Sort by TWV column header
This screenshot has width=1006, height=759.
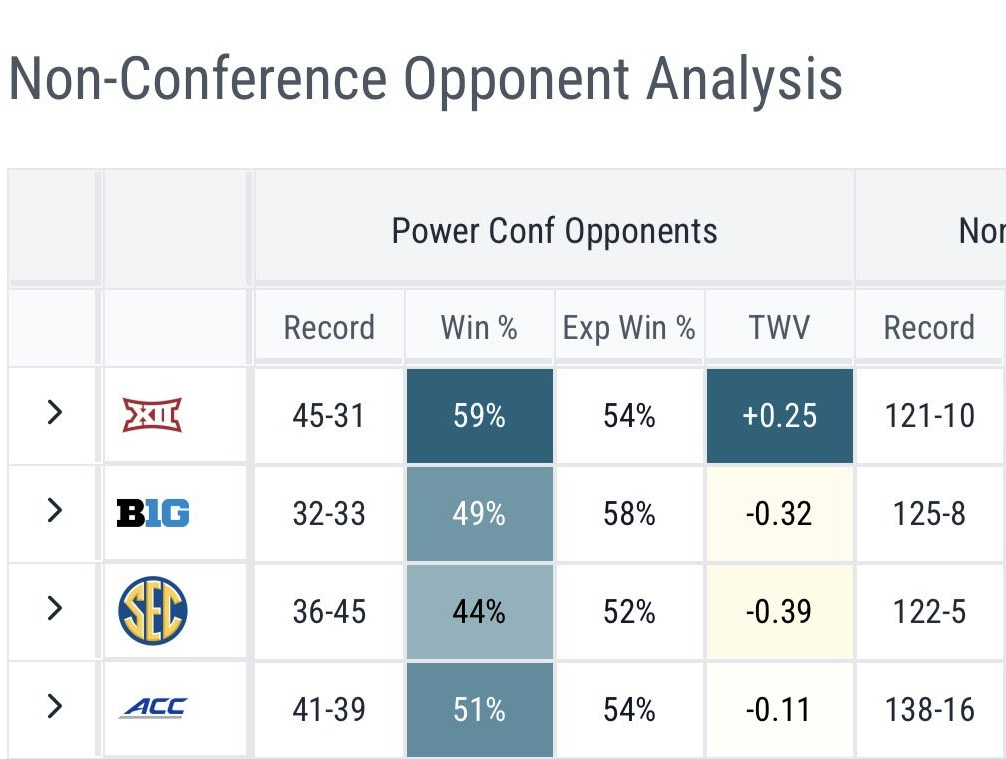(x=779, y=328)
